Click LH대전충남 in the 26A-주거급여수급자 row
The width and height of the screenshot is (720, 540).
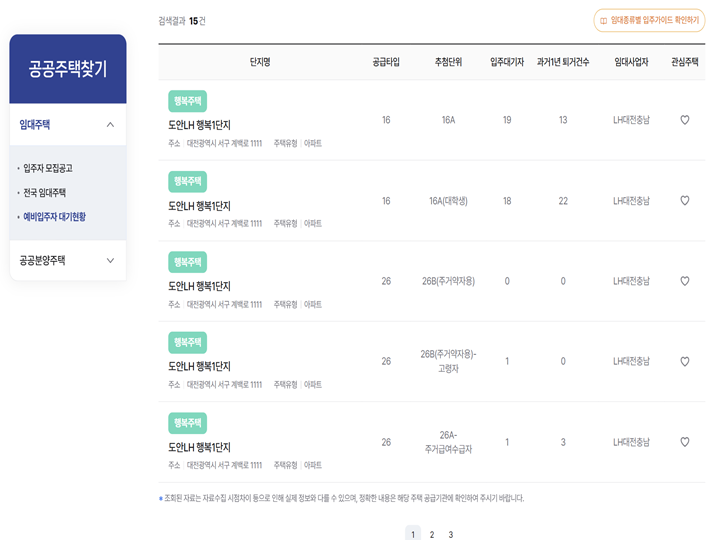tap(631, 442)
